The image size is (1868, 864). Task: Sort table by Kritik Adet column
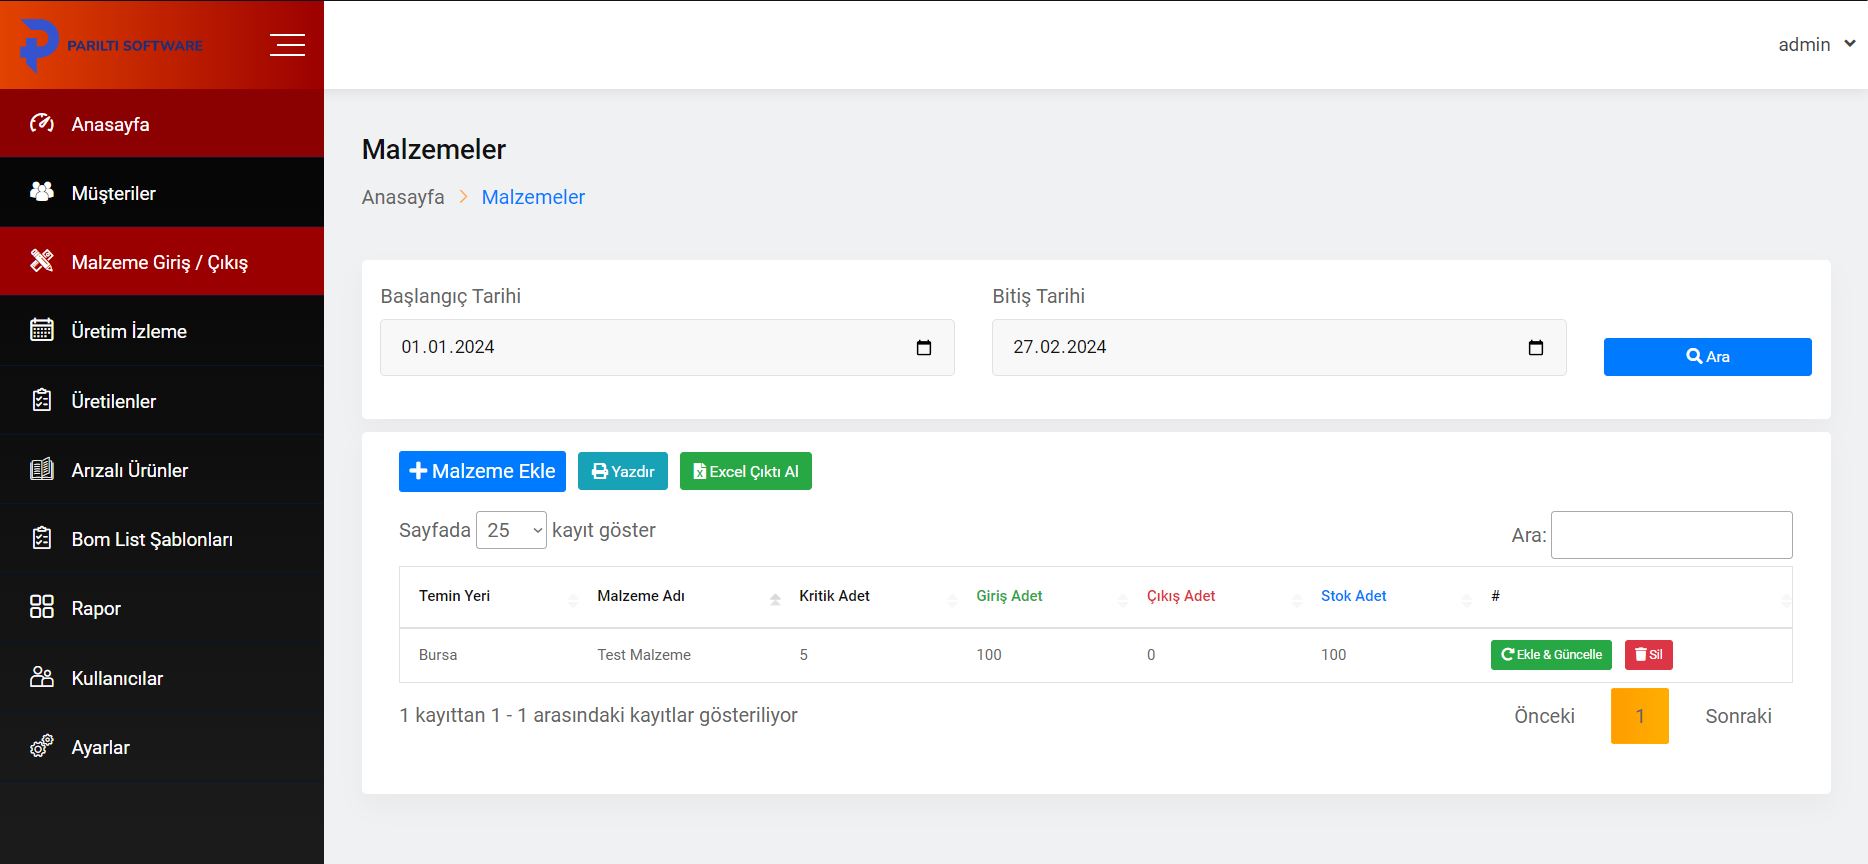(x=834, y=596)
